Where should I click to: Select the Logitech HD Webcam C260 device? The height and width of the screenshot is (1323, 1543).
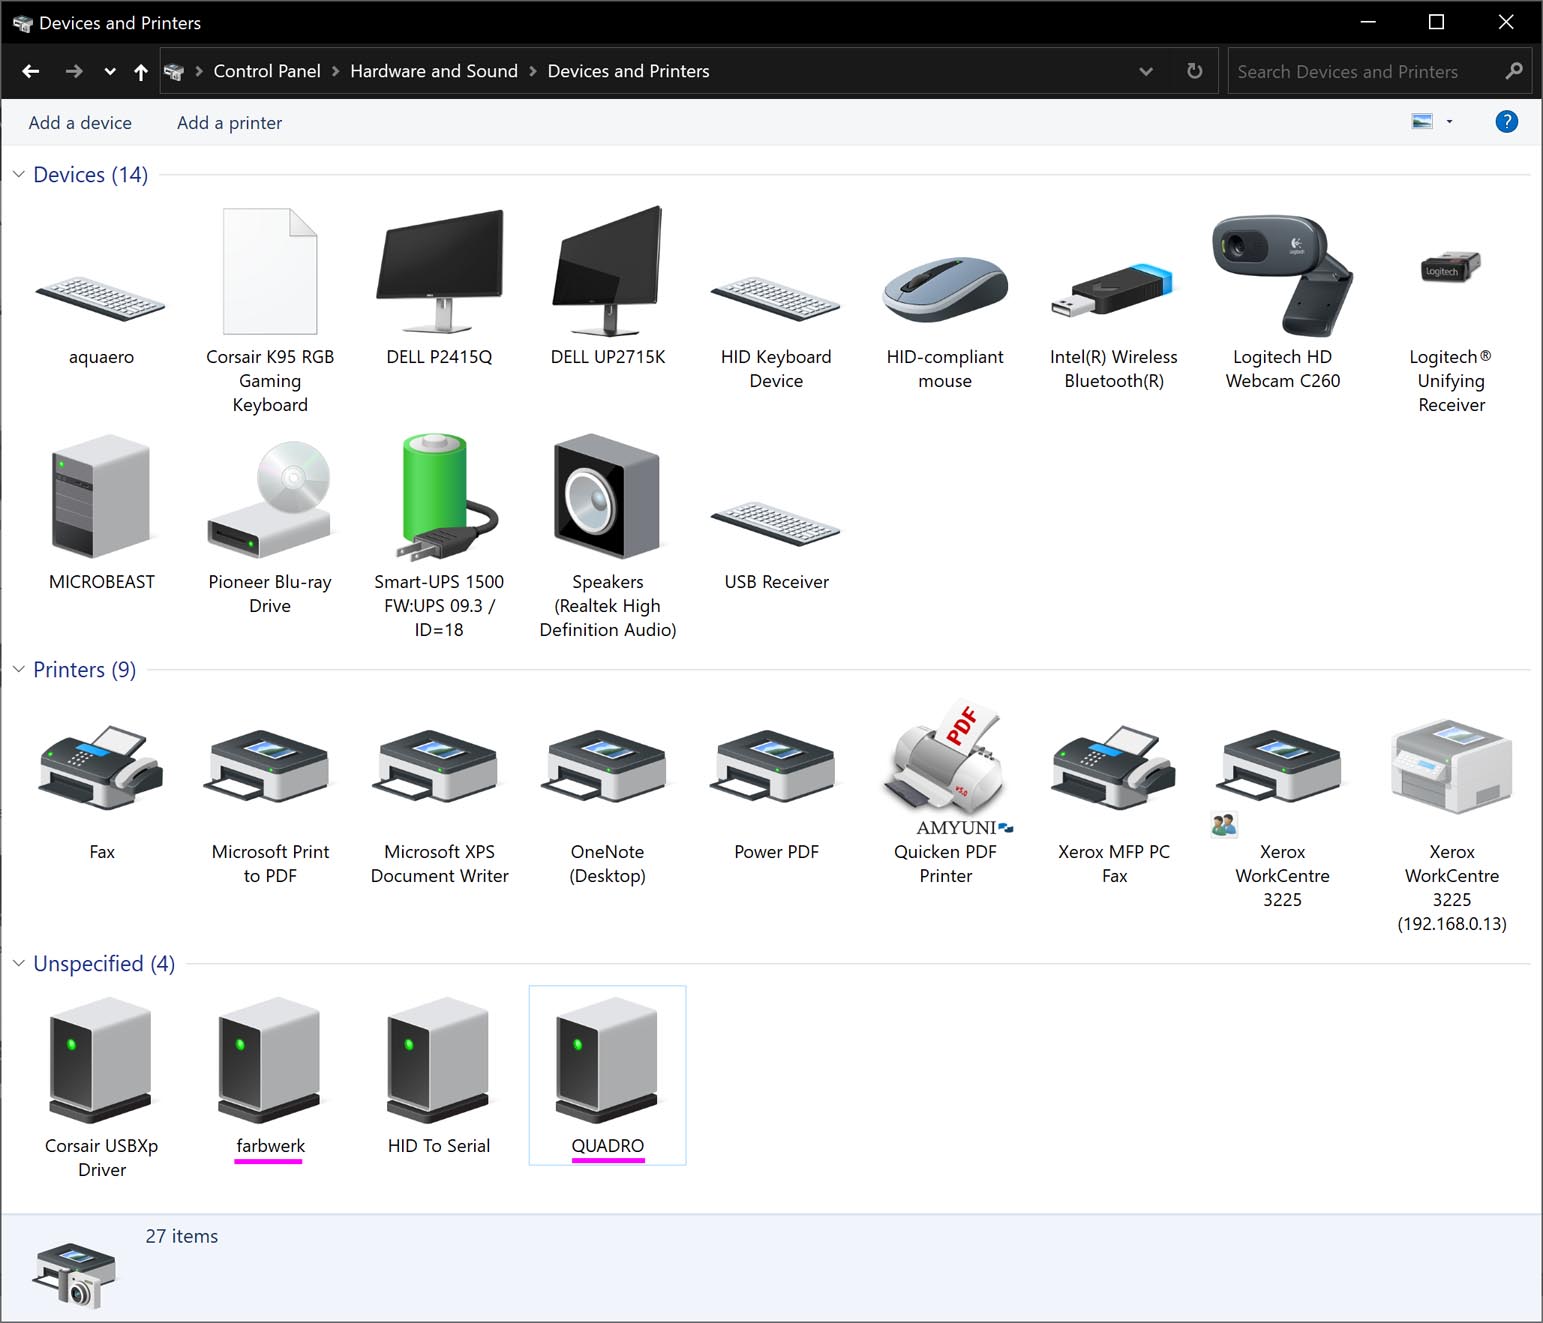(1282, 276)
